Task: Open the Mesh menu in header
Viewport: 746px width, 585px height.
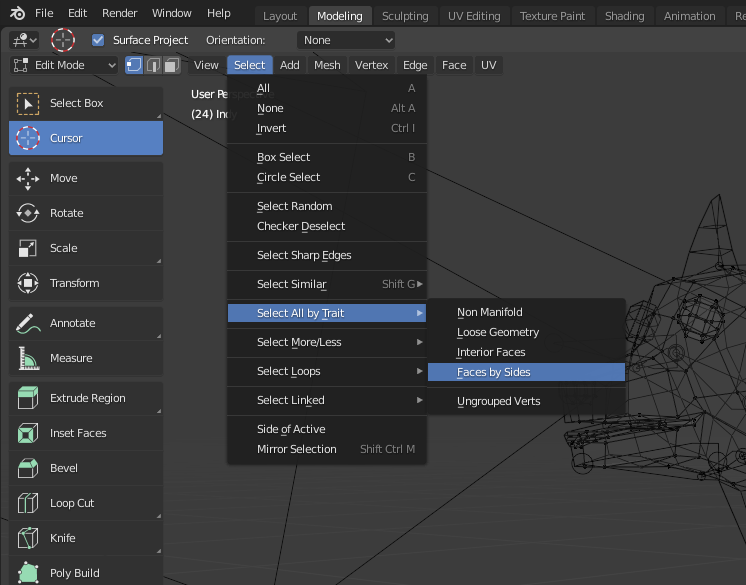Action: click(327, 65)
